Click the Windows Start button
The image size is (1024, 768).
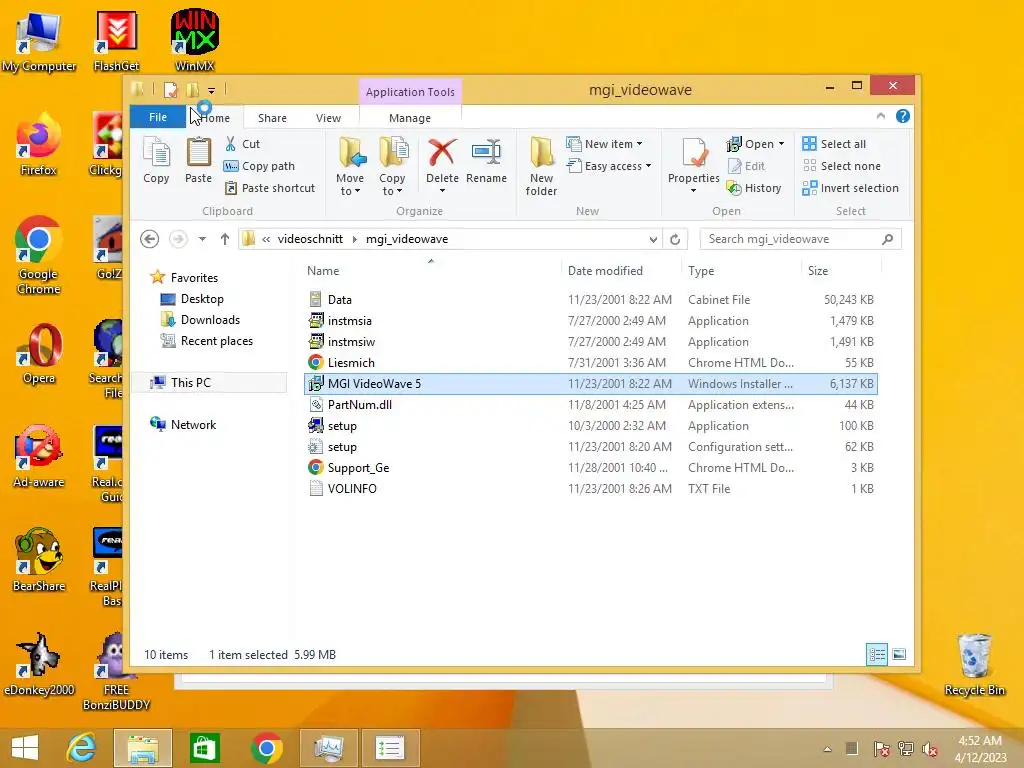click(25, 748)
